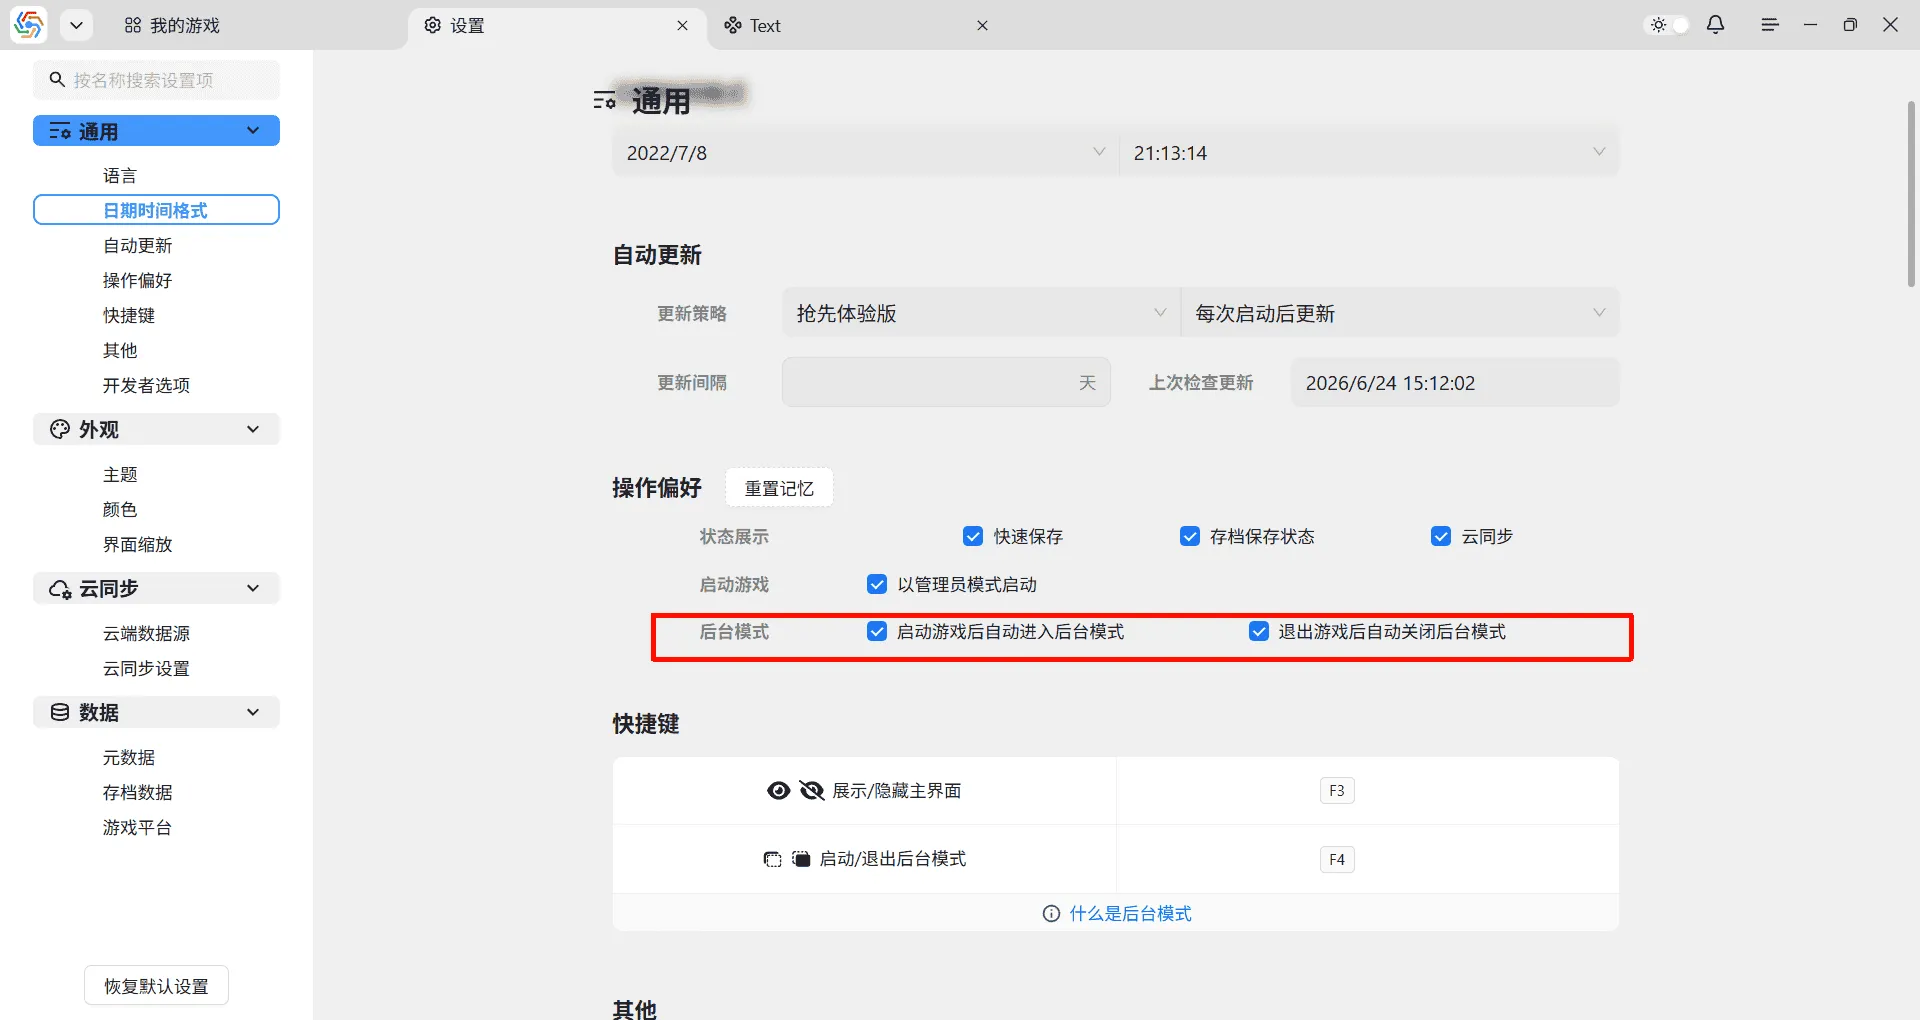Screen dimensions: 1920x1020
Task: Toggle the light/dark theme switch
Action: click(x=1668, y=25)
